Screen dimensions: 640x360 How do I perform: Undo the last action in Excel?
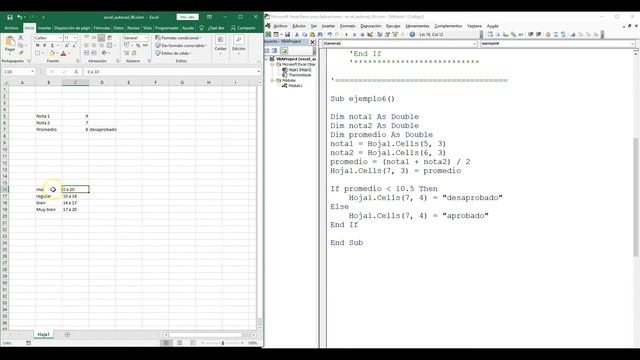19,17
